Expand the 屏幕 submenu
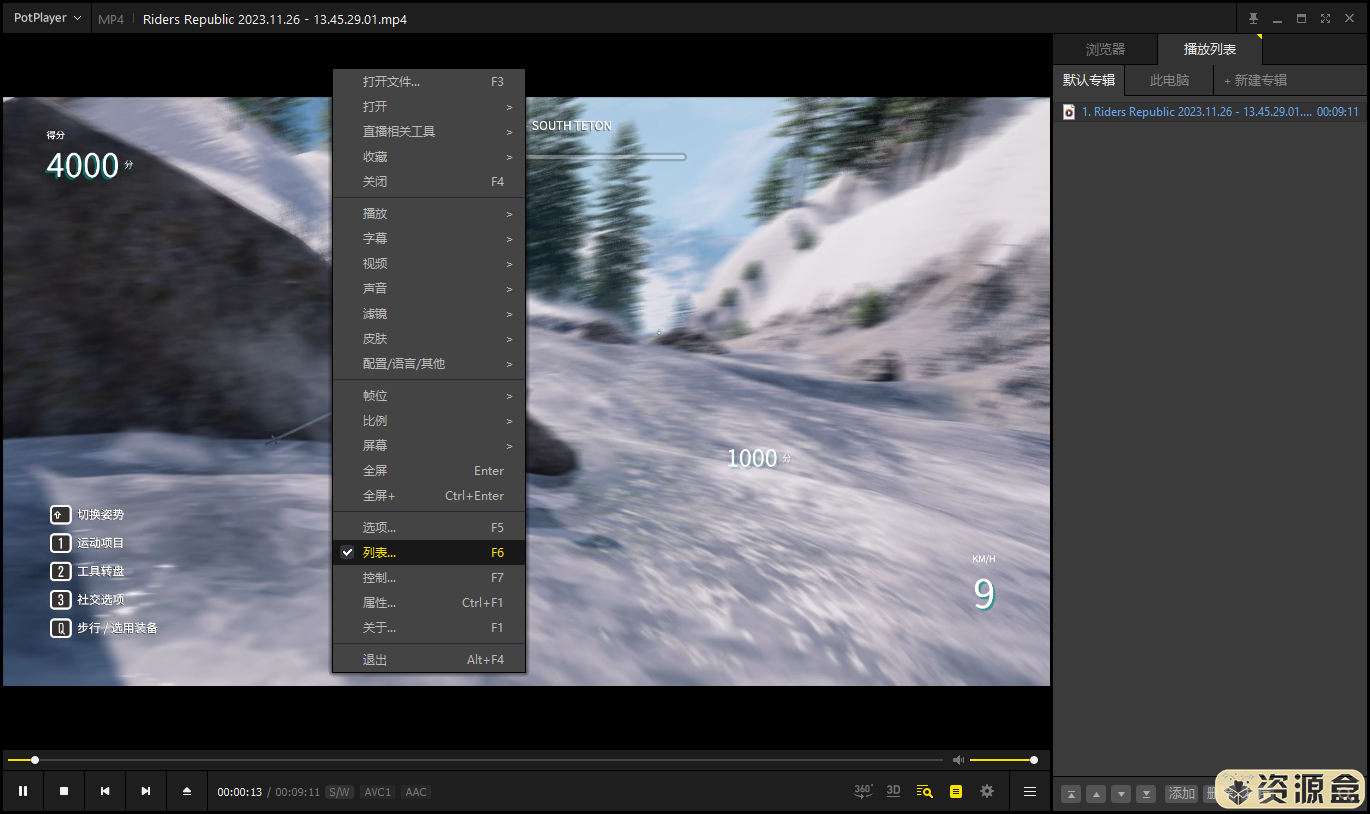The width and height of the screenshot is (1370, 814). coord(429,446)
